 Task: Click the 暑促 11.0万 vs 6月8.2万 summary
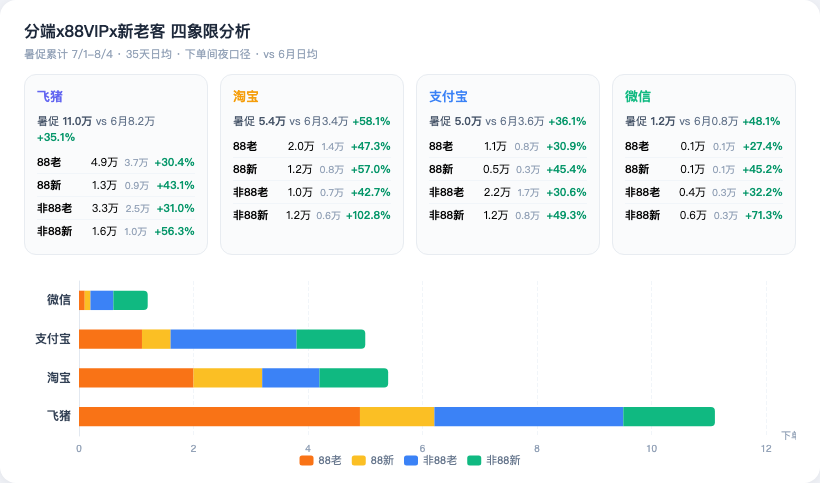[x=96, y=121]
